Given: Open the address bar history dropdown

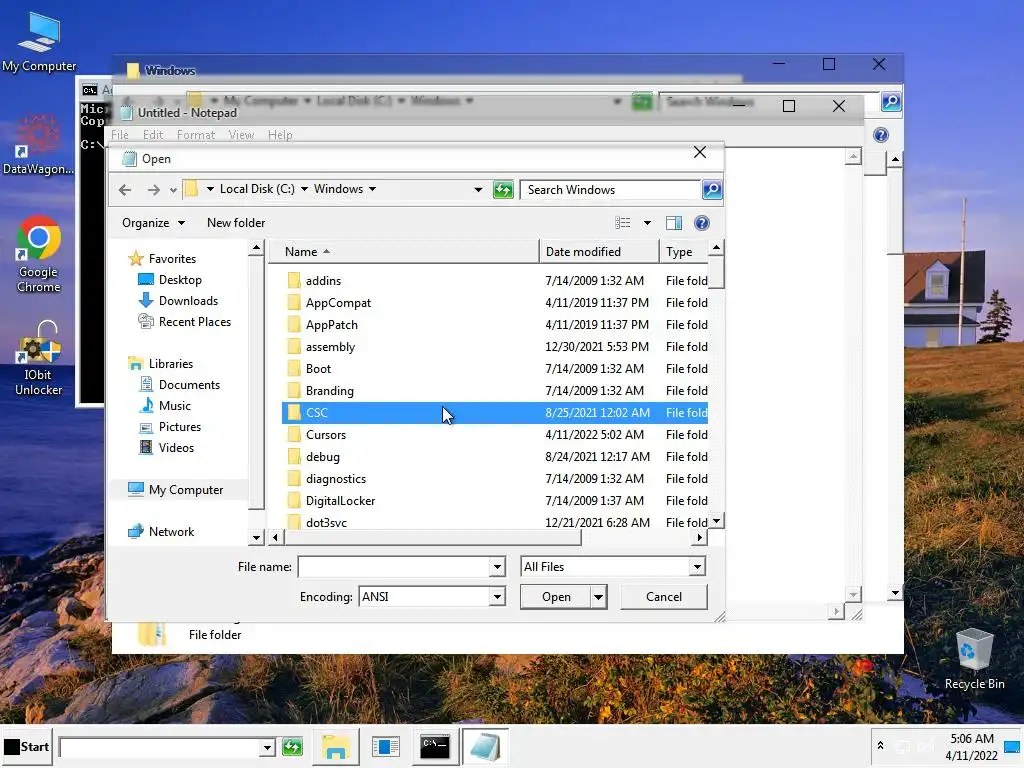Looking at the screenshot, I should [478, 189].
